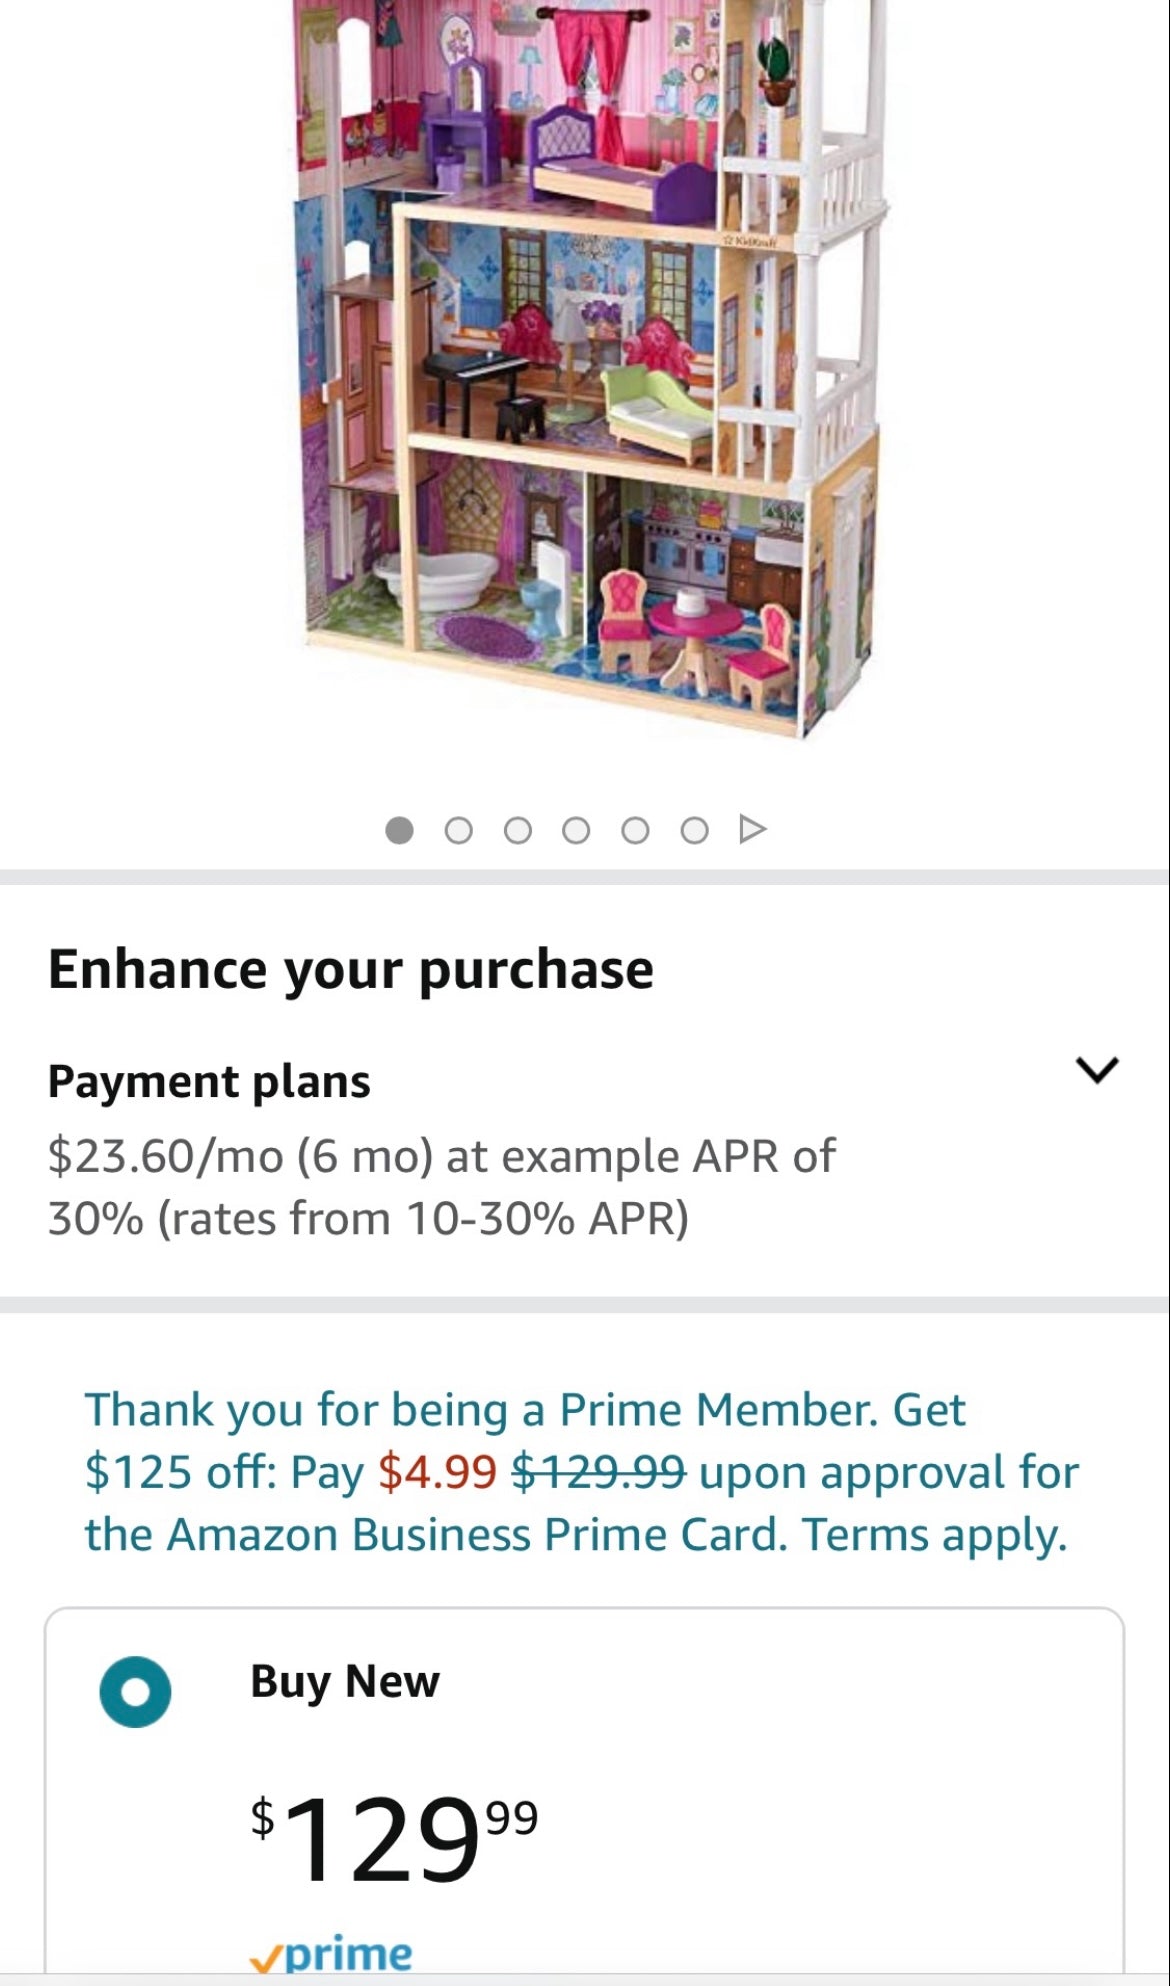Open the Payment plans heading
This screenshot has height=1986, width=1170.
click(x=209, y=1082)
